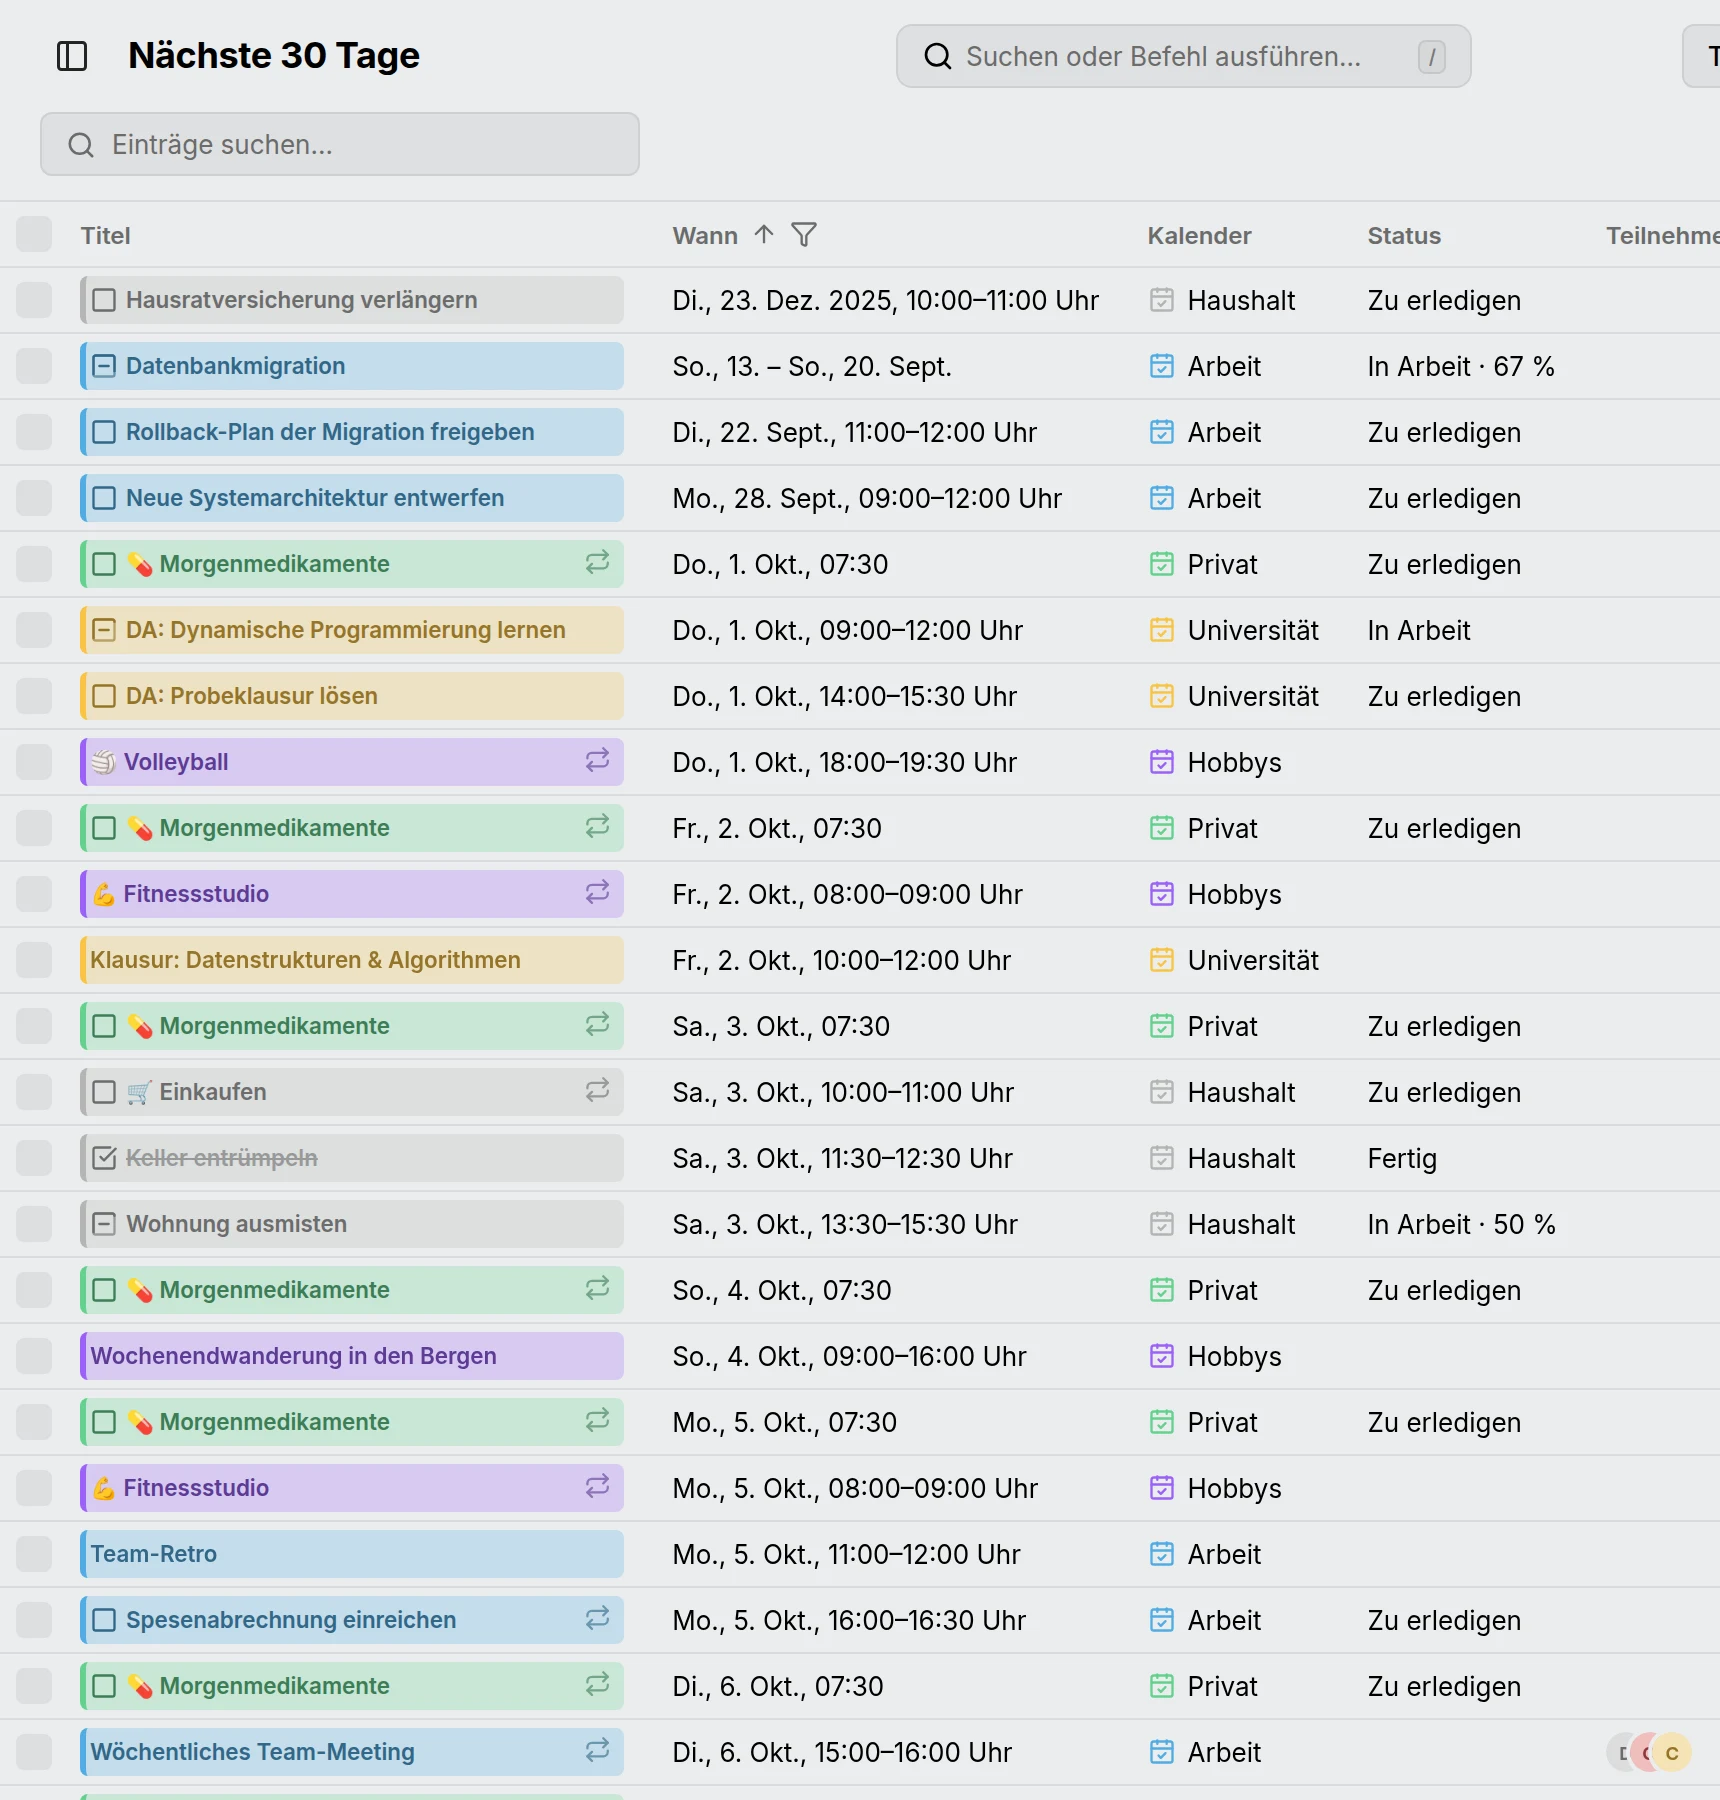Viewport: 1720px width, 1800px height.
Task: Focus the Einträge suchen search field
Action: point(340,144)
